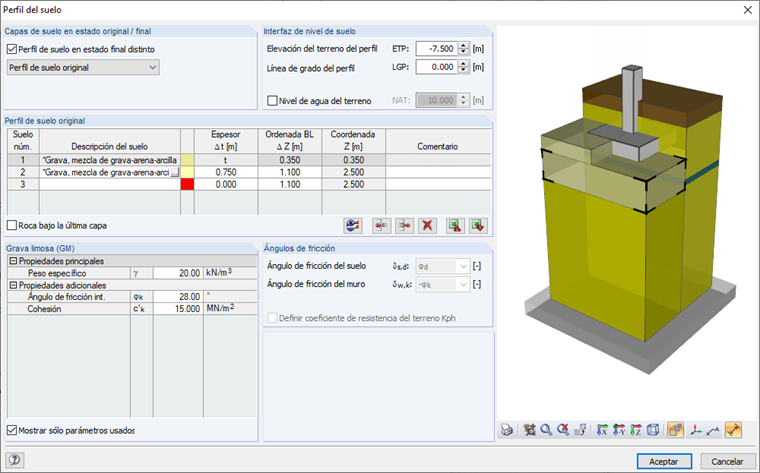Open soil library ellipsis button in row 2

click(175, 173)
